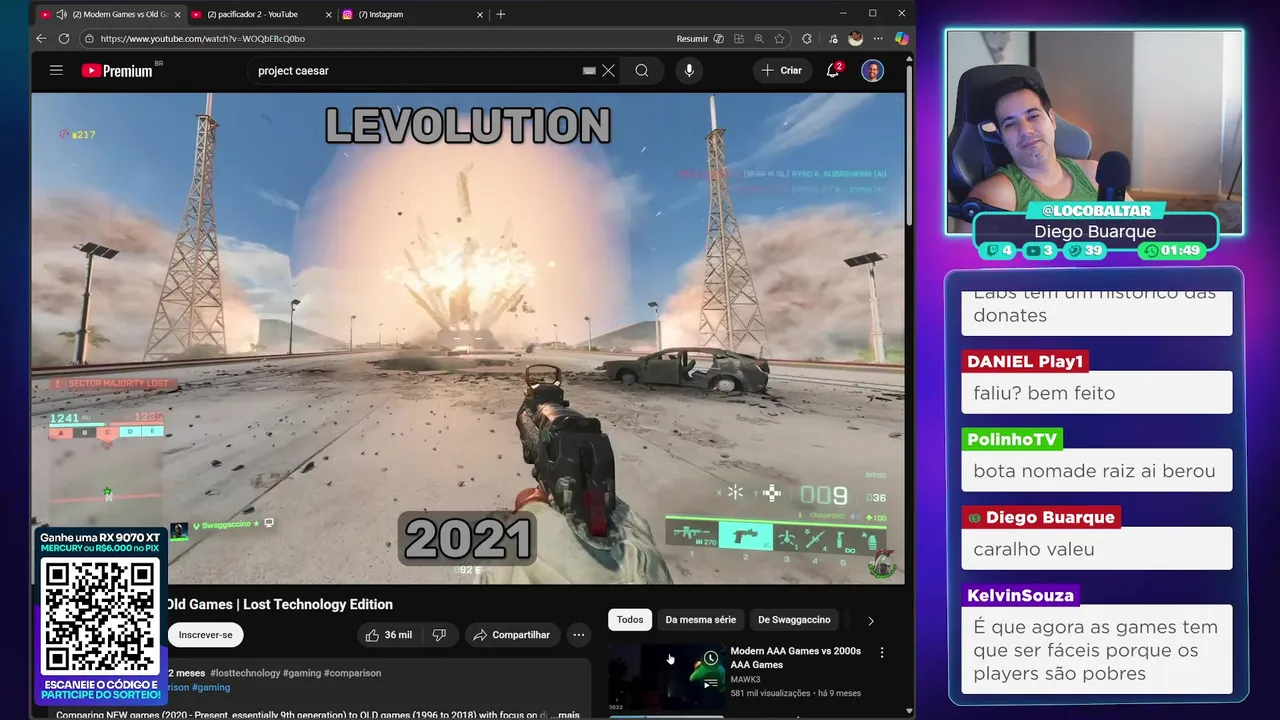The height and width of the screenshot is (720, 1280).
Task: Show next filter chips with right chevron
Action: [870, 621]
